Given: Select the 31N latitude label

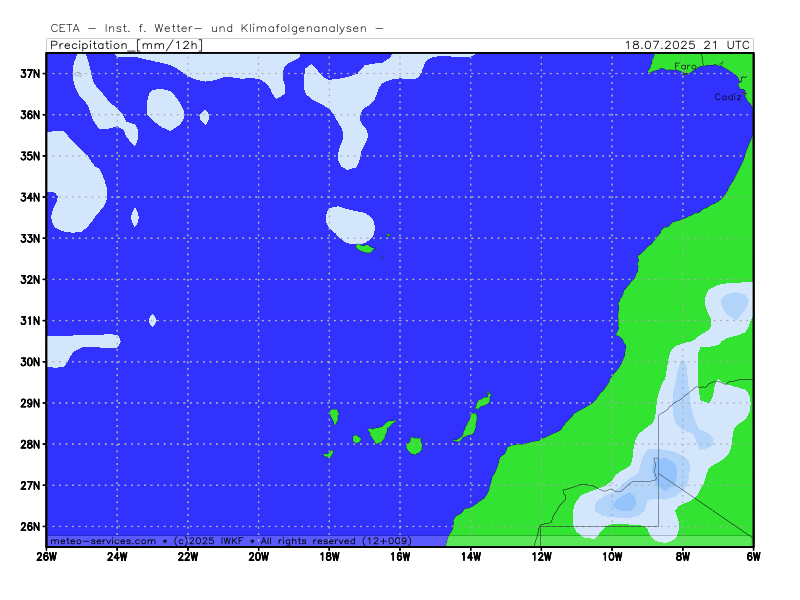Looking at the screenshot, I should coord(30,320).
